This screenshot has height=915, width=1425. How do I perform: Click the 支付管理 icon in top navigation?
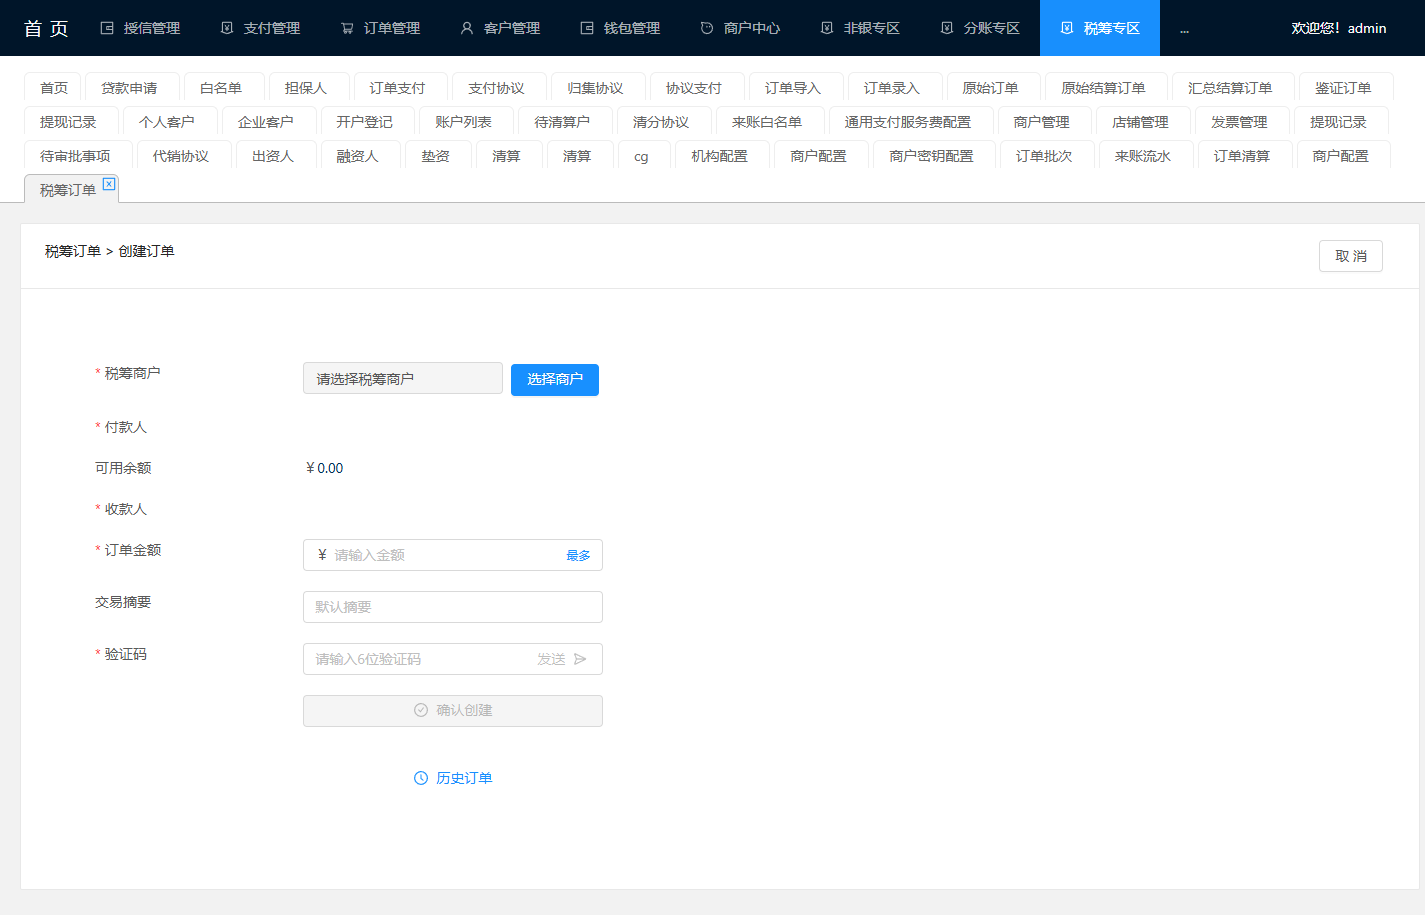tap(227, 28)
